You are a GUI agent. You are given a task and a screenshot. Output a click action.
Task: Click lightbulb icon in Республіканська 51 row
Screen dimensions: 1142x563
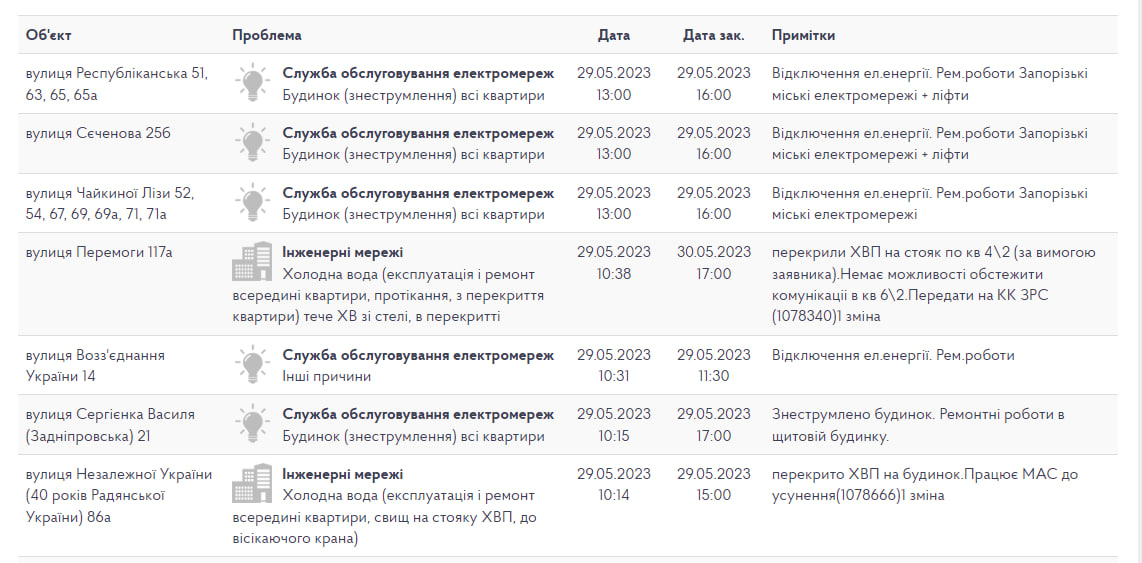(x=252, y=83)
